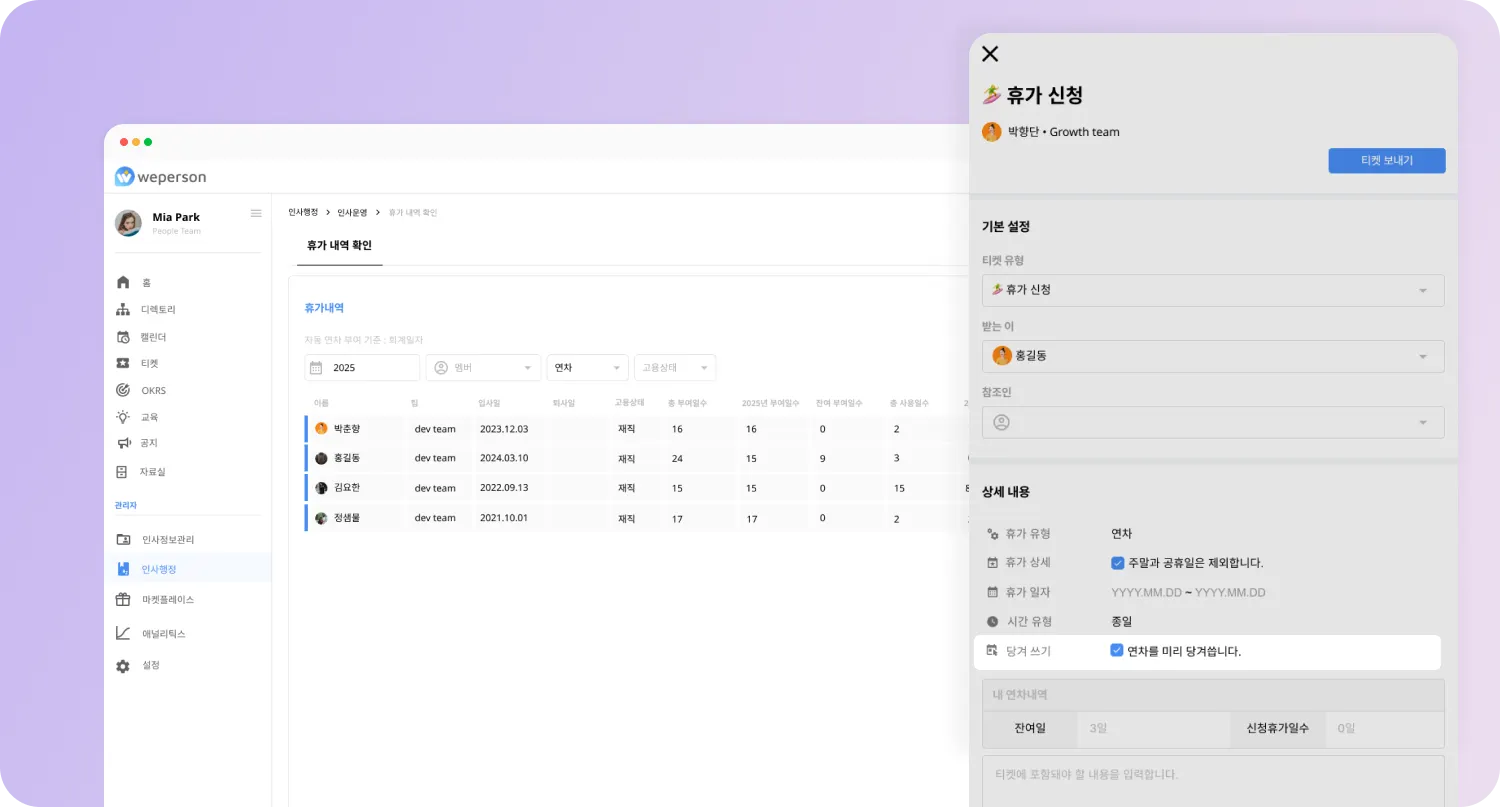Screen dimensions: 1500x807
Task: Click the 연차 value beside 휴가 유형
Action: (x=1121, y=534)
